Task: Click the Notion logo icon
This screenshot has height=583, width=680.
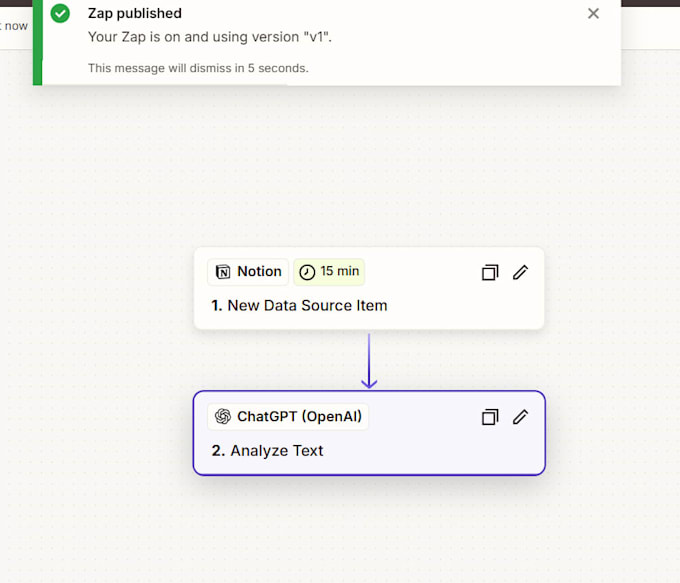Action: [x=223, y=272]
